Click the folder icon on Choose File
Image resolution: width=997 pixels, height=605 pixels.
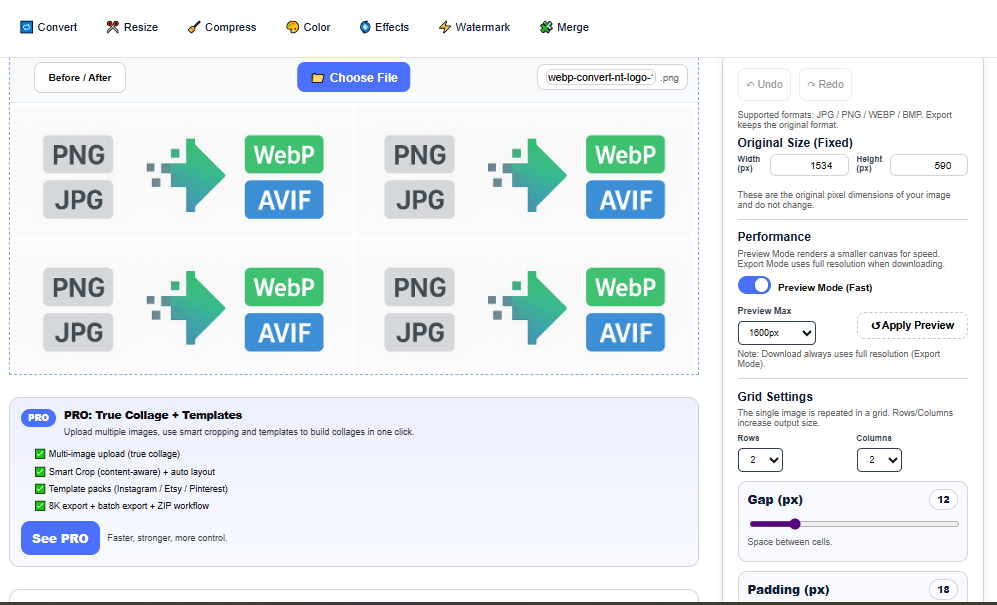pos(318,77)
